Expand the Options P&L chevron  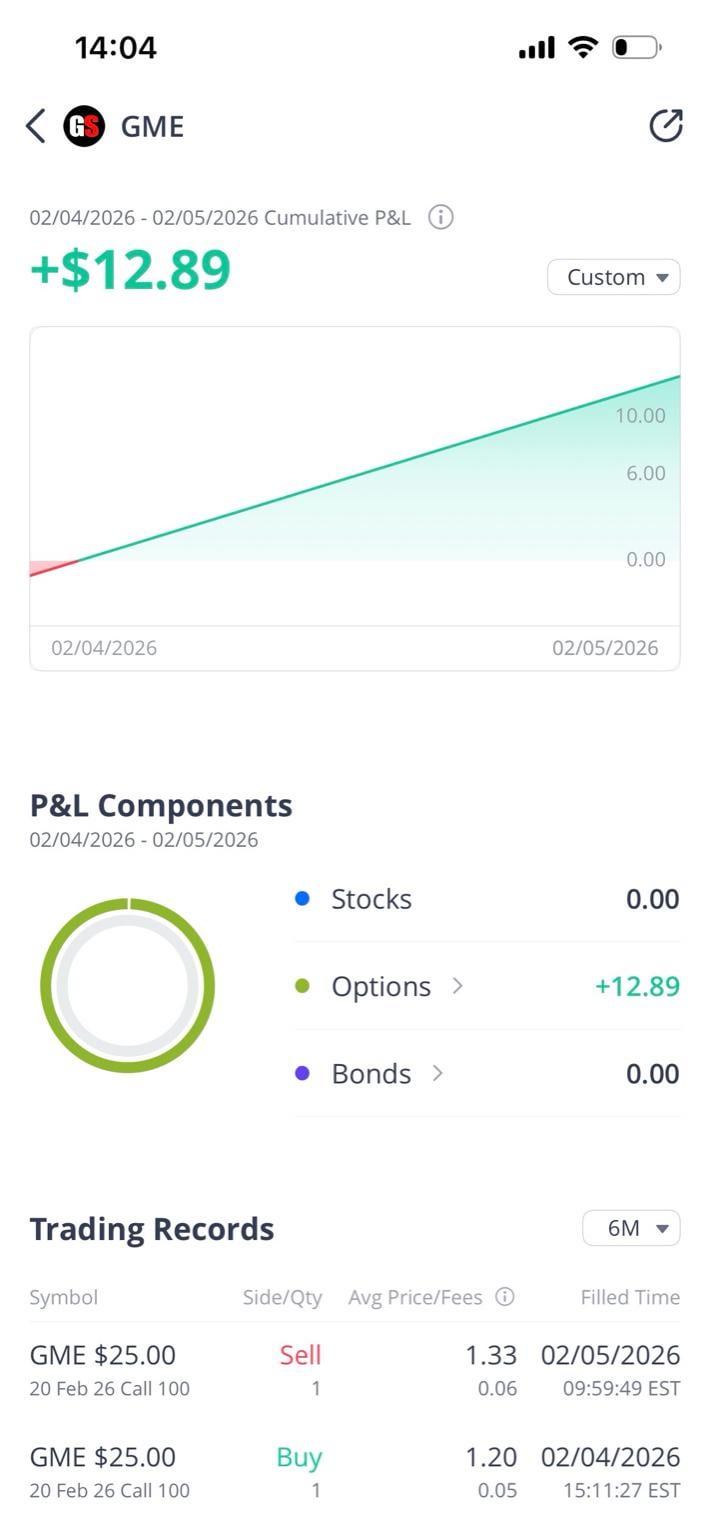(457, 986)
